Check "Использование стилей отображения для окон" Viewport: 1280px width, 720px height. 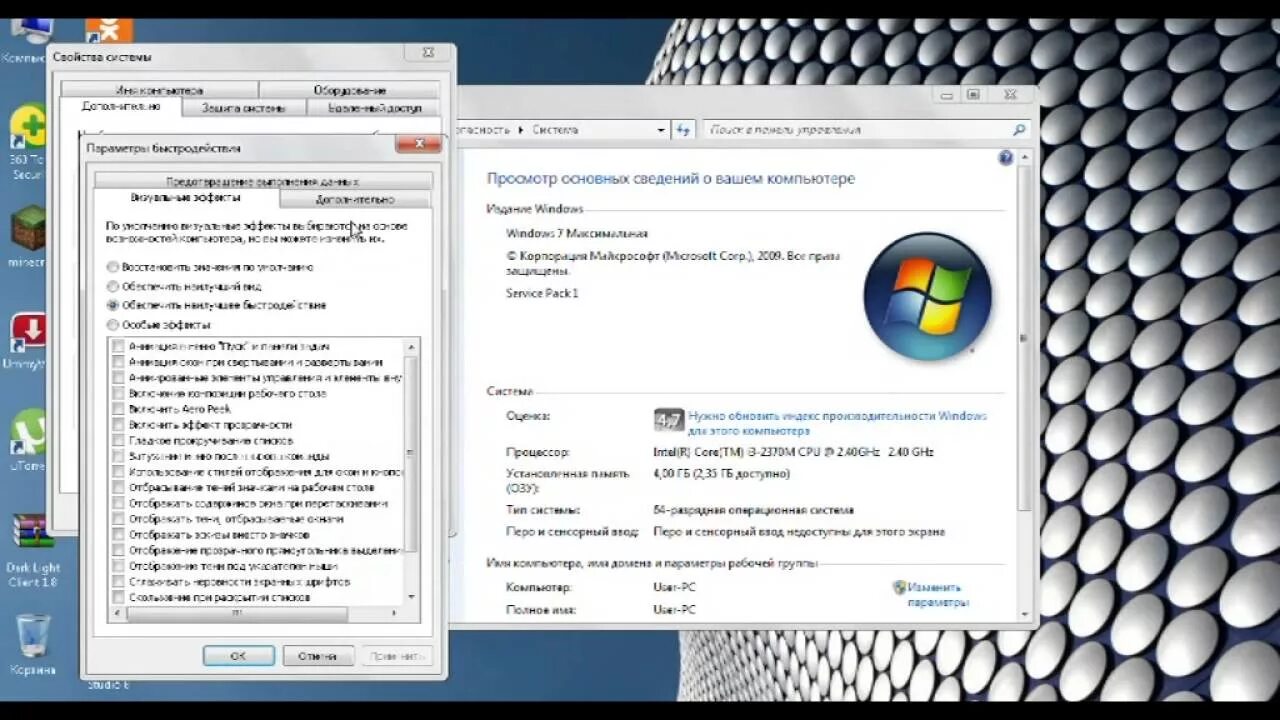(x=118, y=472)
